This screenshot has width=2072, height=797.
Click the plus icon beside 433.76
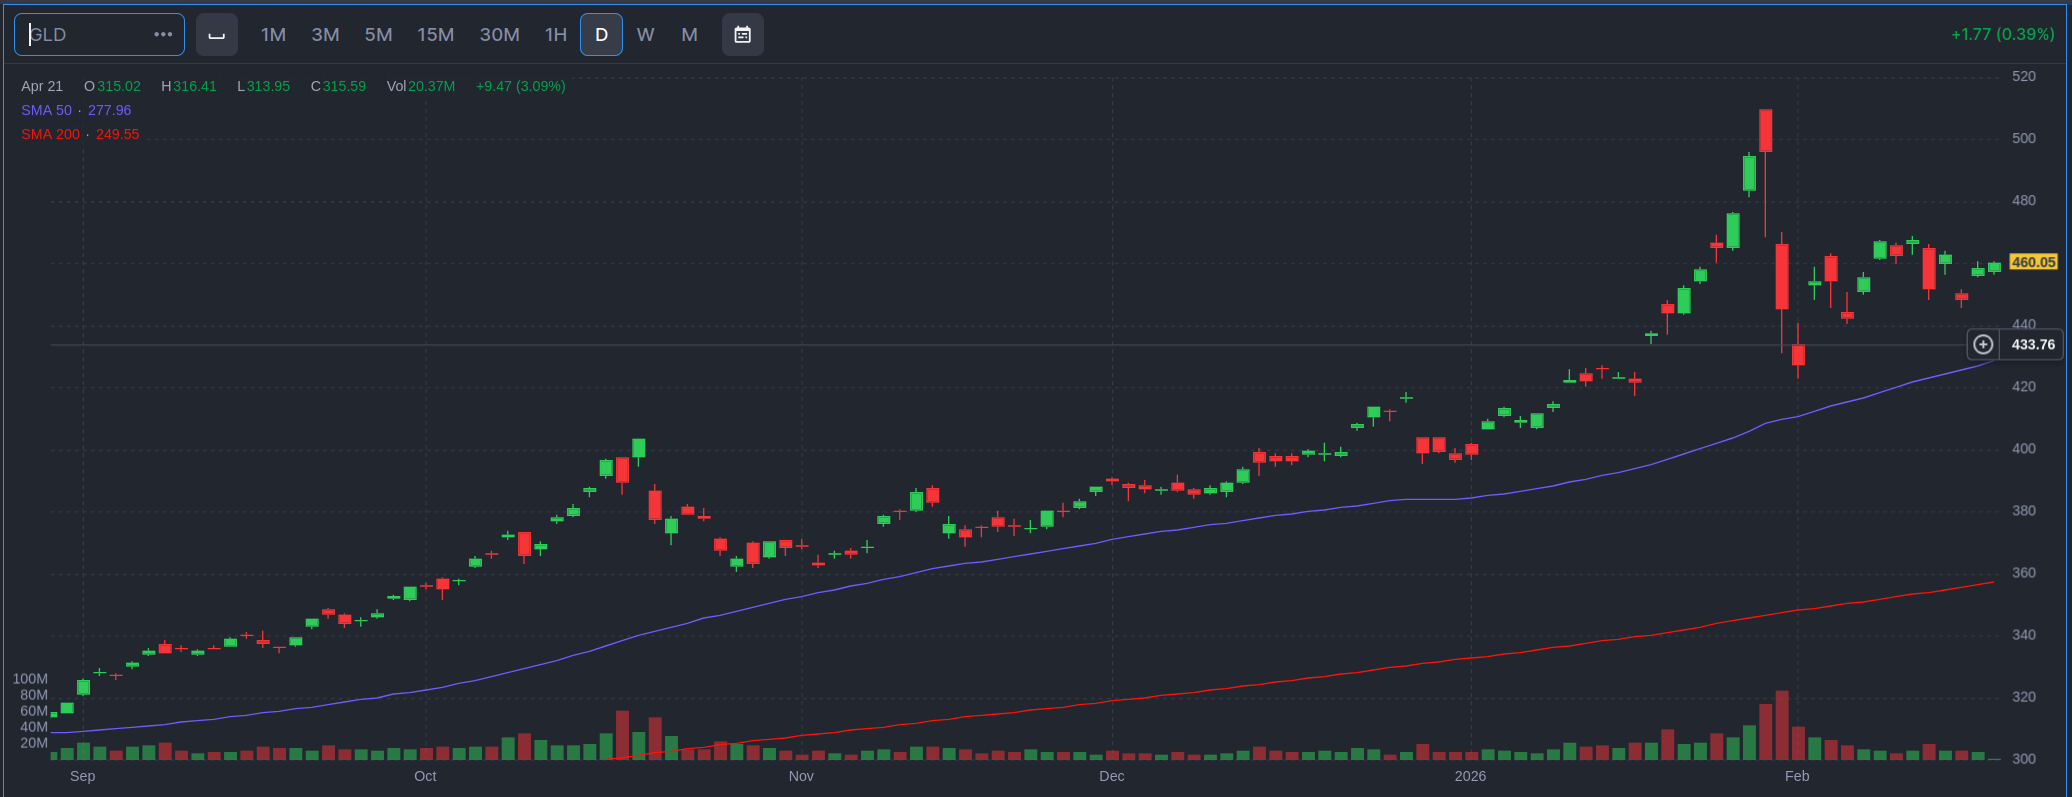pyautogui.click(x=1983, y=345)
